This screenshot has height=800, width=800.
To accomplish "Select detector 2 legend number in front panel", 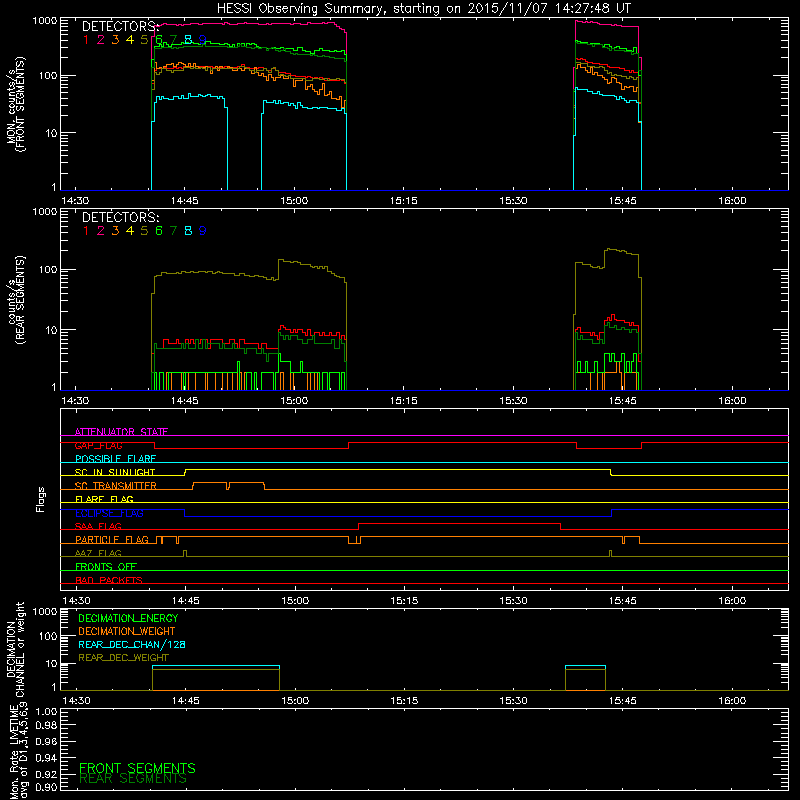I will (x=101, y=40).
